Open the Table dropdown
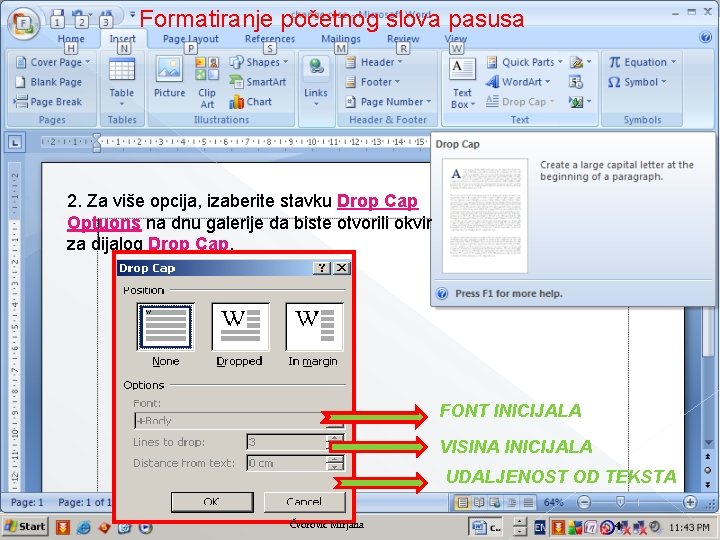This screenshot has width=720, height=540. [122, 83]
